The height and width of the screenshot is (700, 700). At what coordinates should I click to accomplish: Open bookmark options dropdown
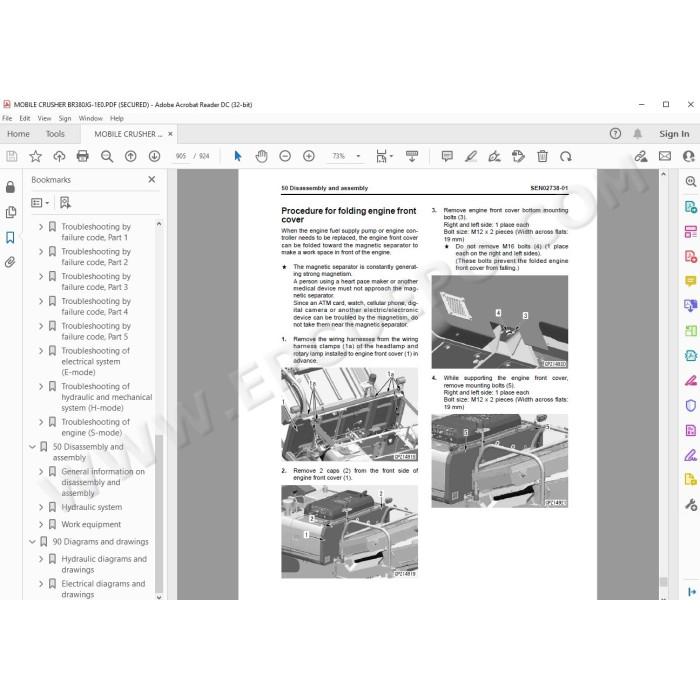click(x=40, y=203)
